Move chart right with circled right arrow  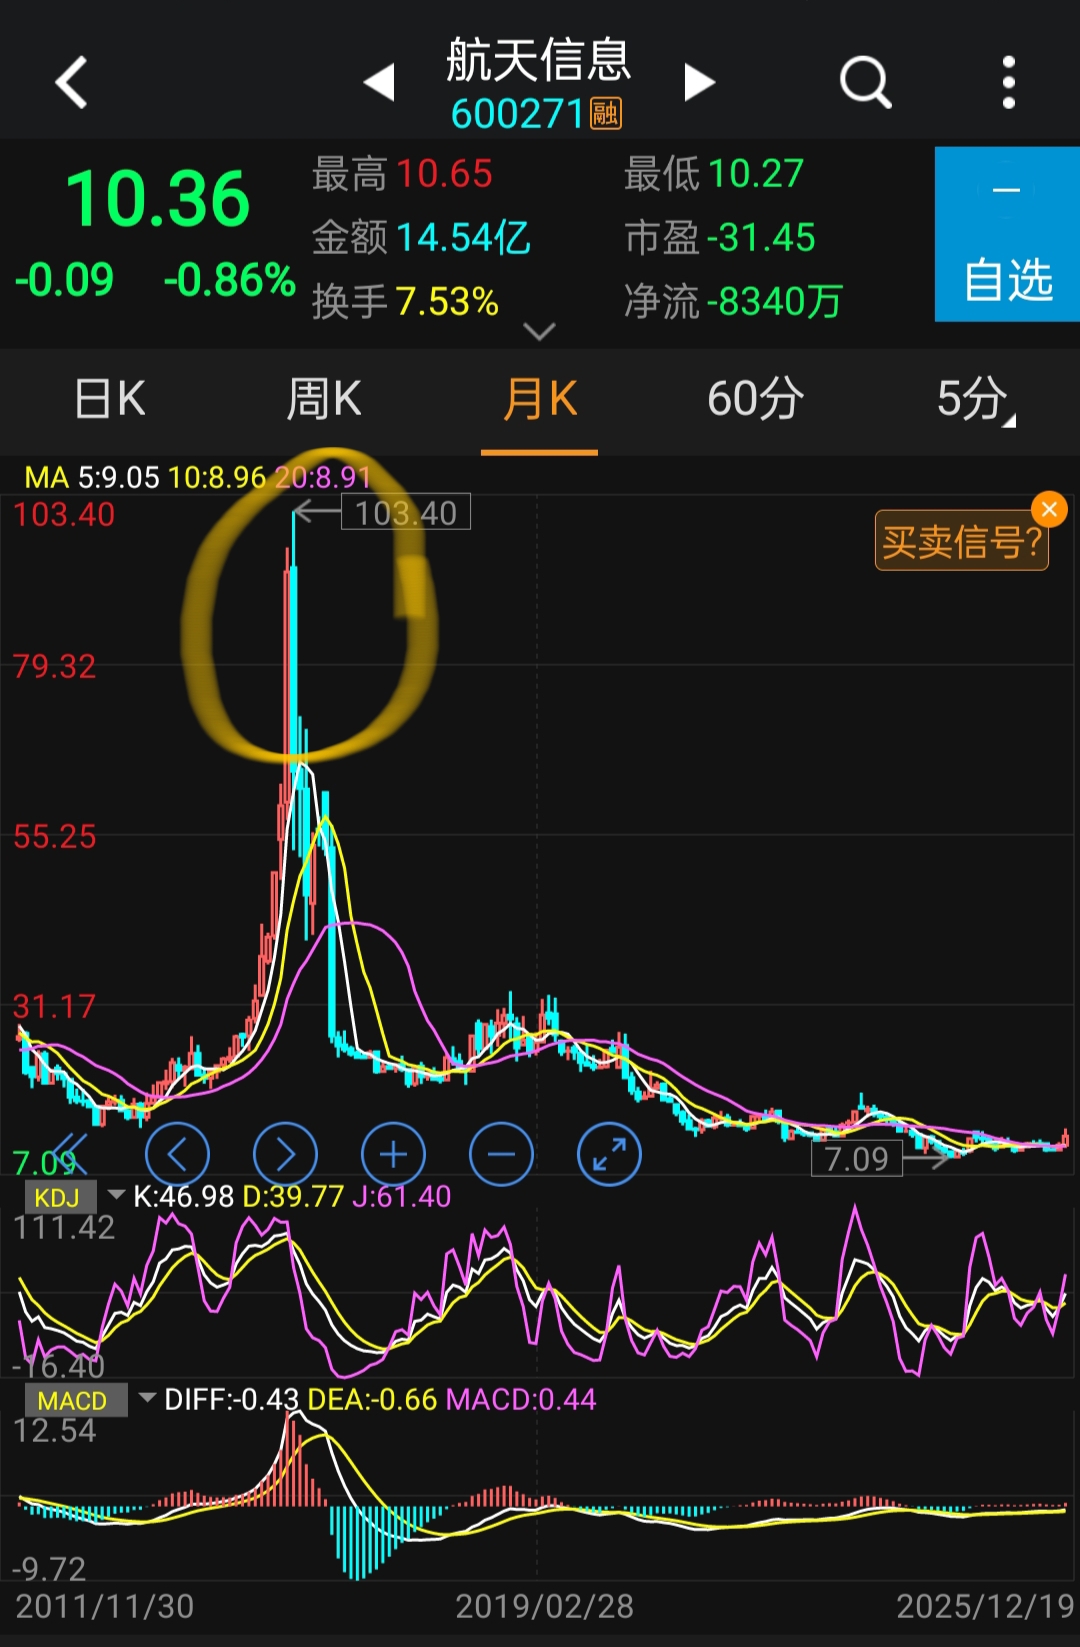(285, 1154)
